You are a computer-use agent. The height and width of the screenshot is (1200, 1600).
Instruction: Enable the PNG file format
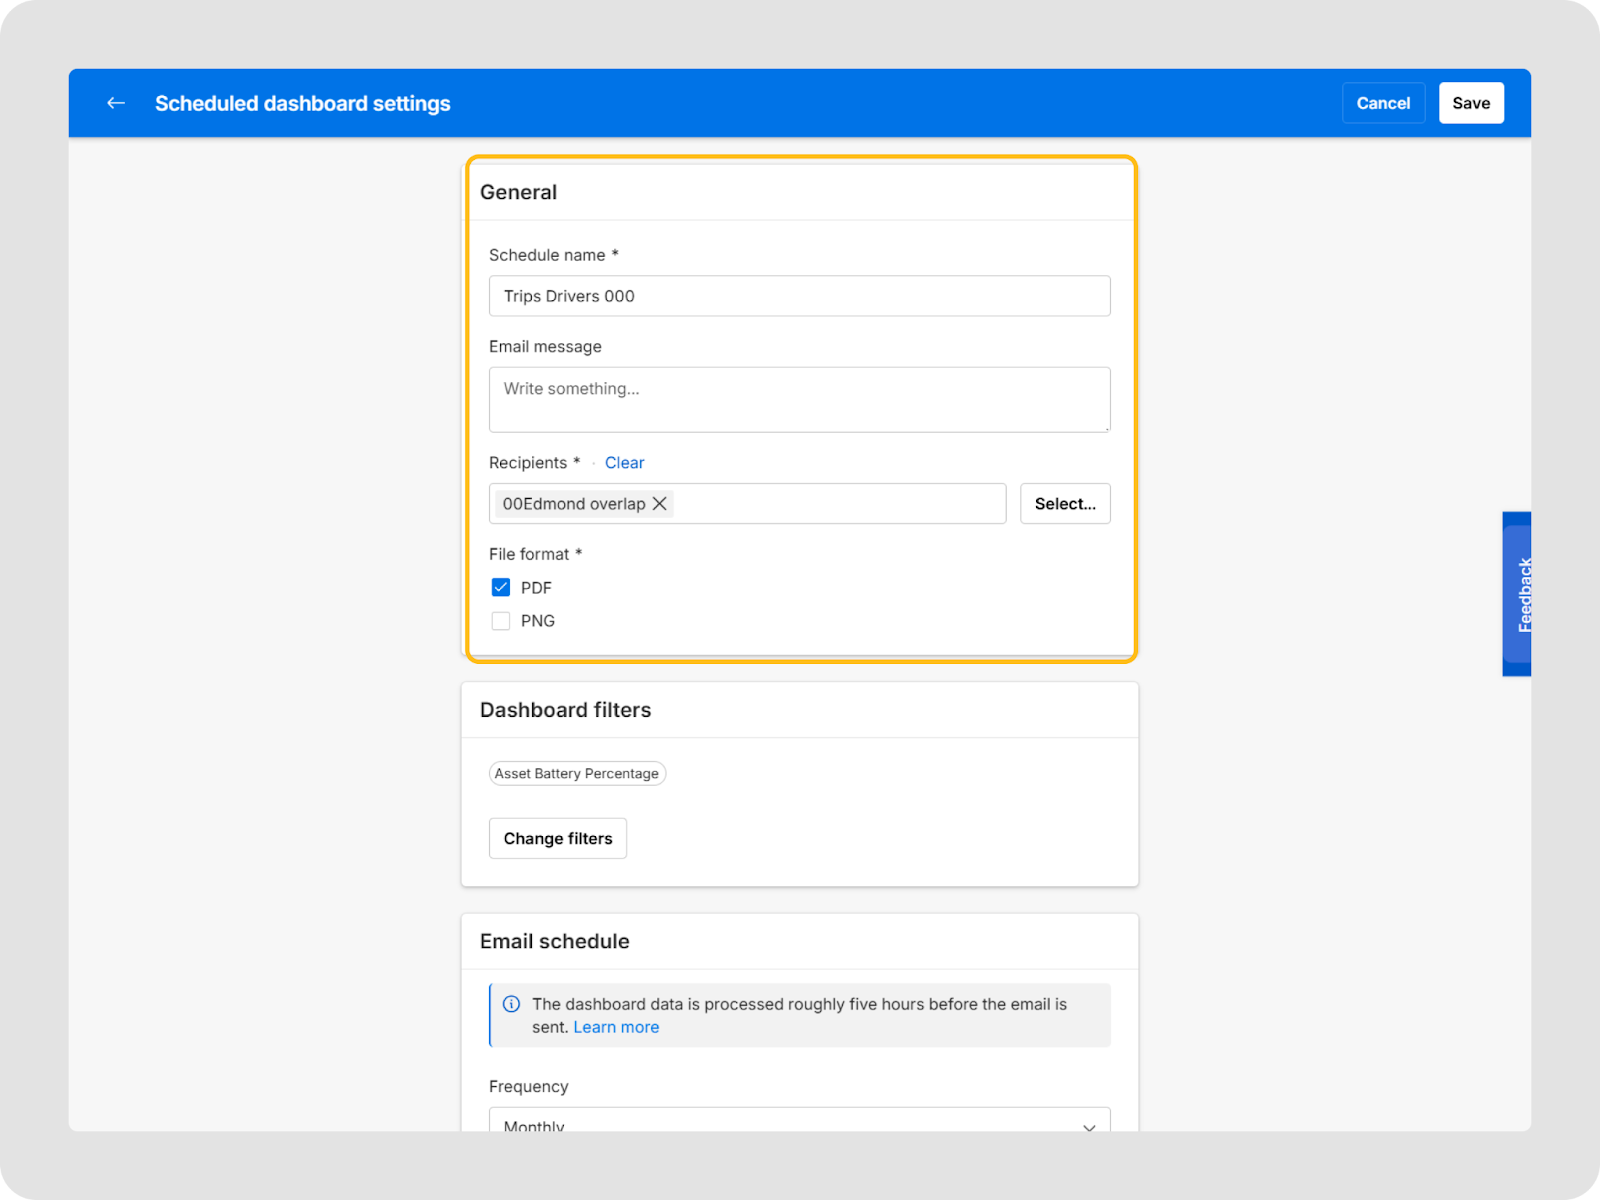pyautogui.click(x=501, y=621)
